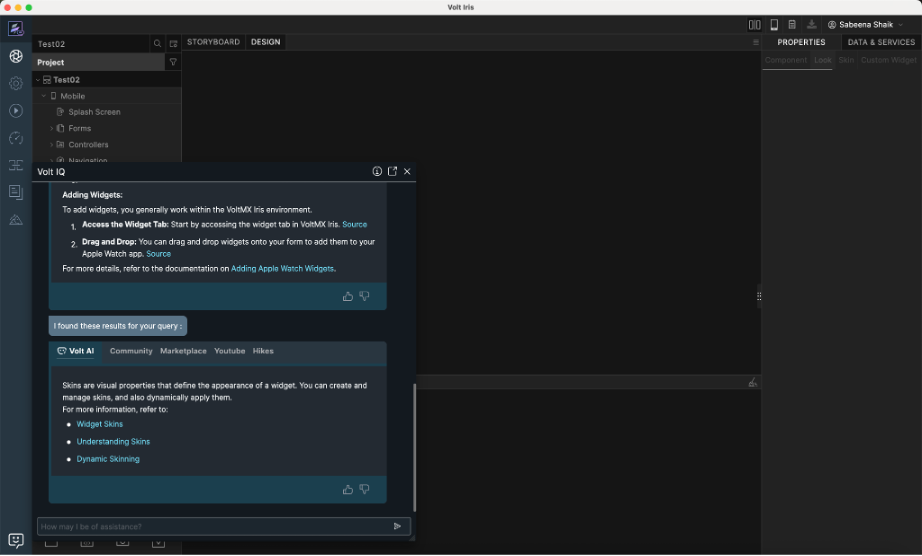Select the Component properties sub-tab

pyautogui.click(x=786, y=60)
